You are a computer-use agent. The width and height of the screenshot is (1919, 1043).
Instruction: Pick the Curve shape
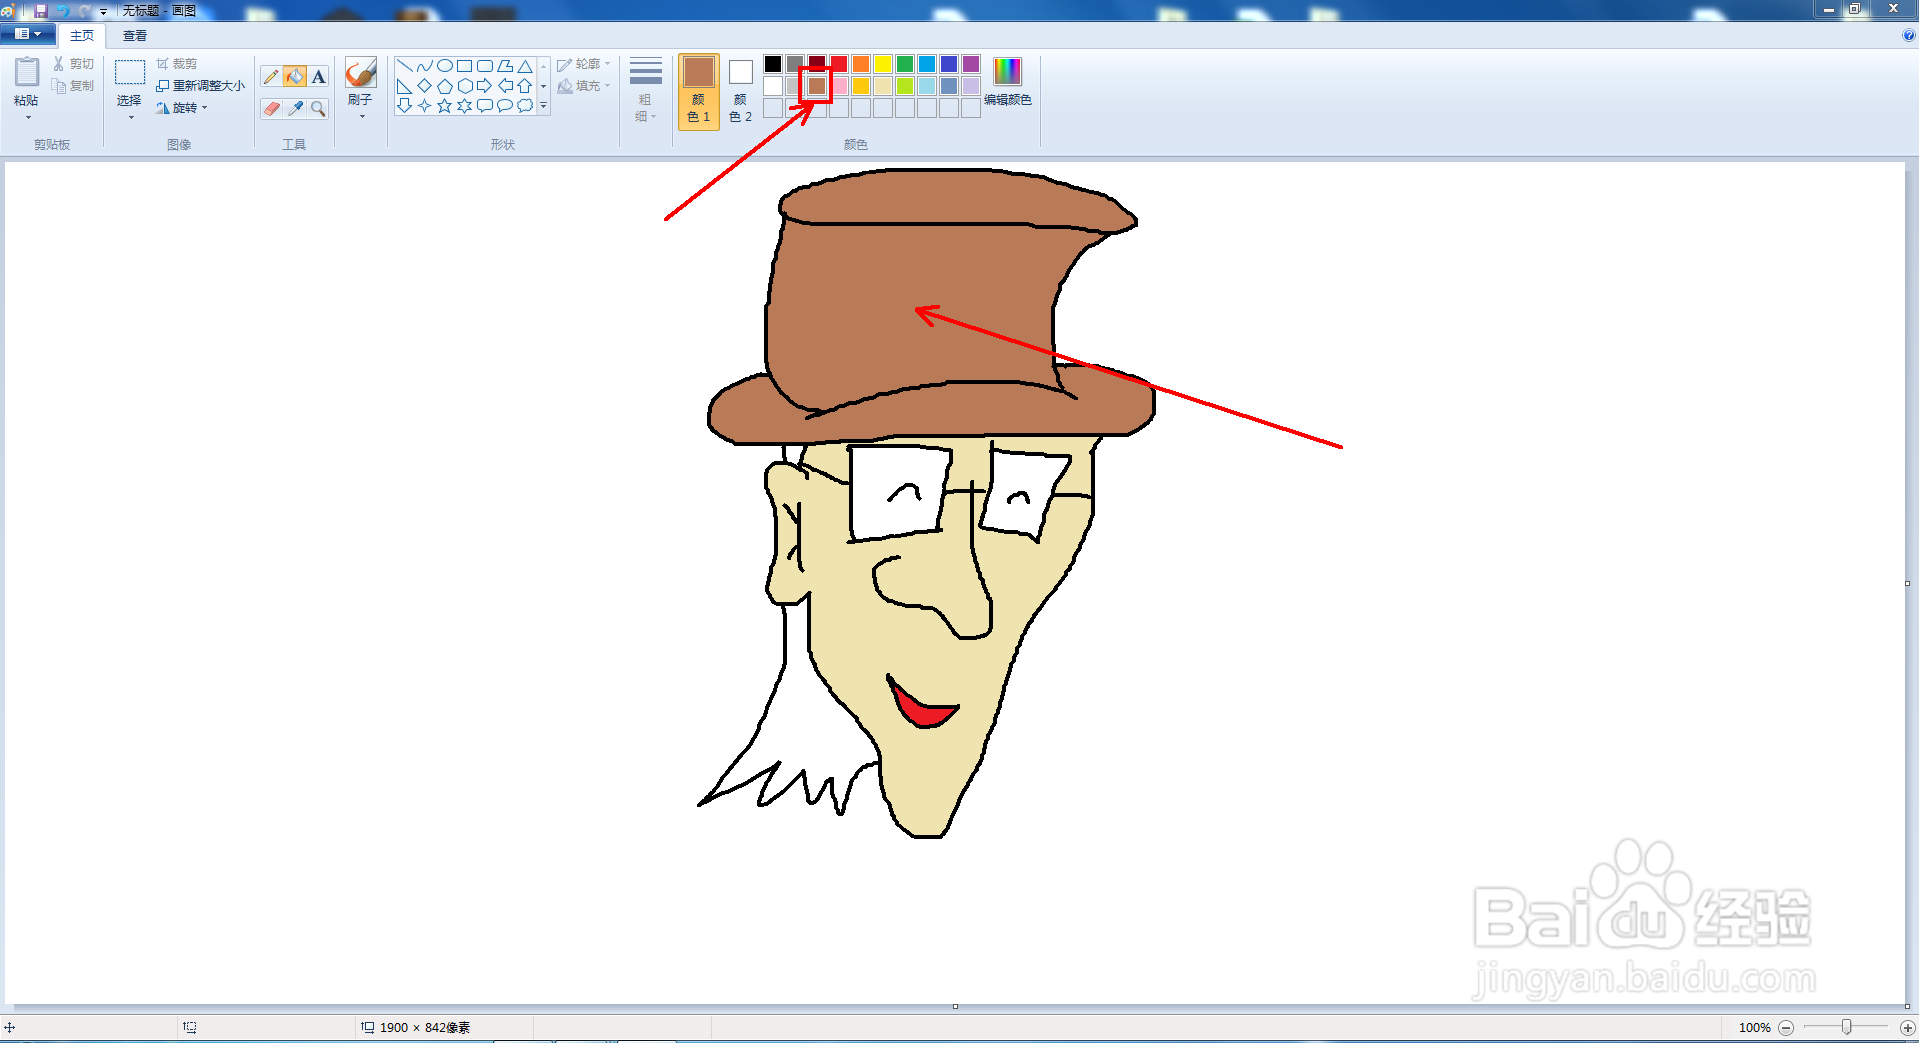[x=425, y=66]
